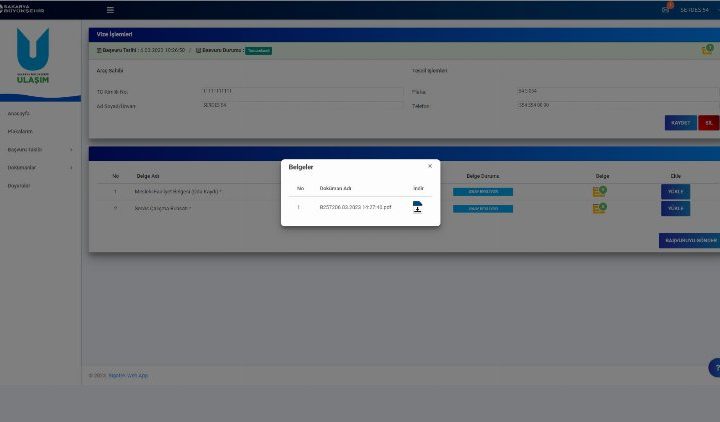Click the Ulaşım logo in sidebar

(33, 58)
